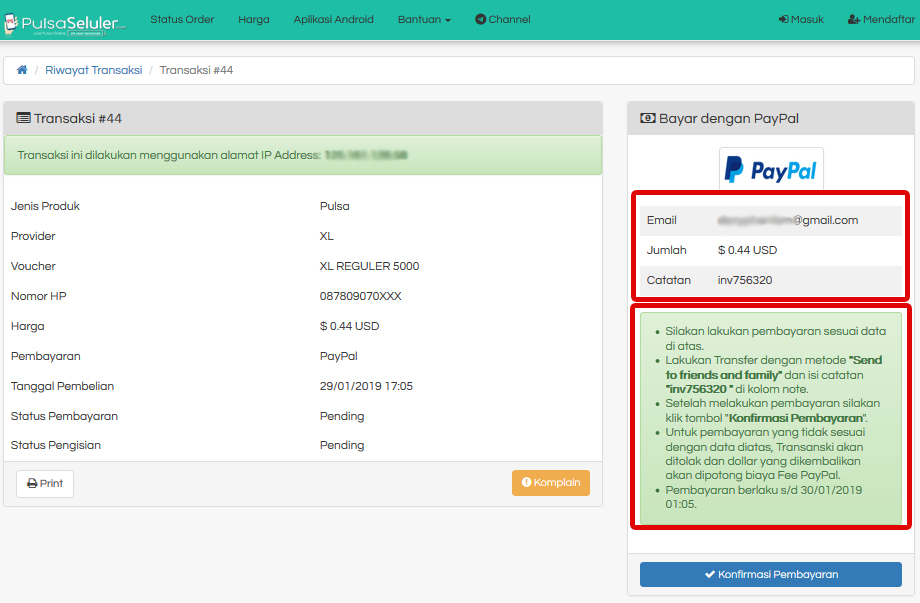Select the Harga value $ 0.44 USD
This screenshot has width=920, height=603.
pos(349,326)
